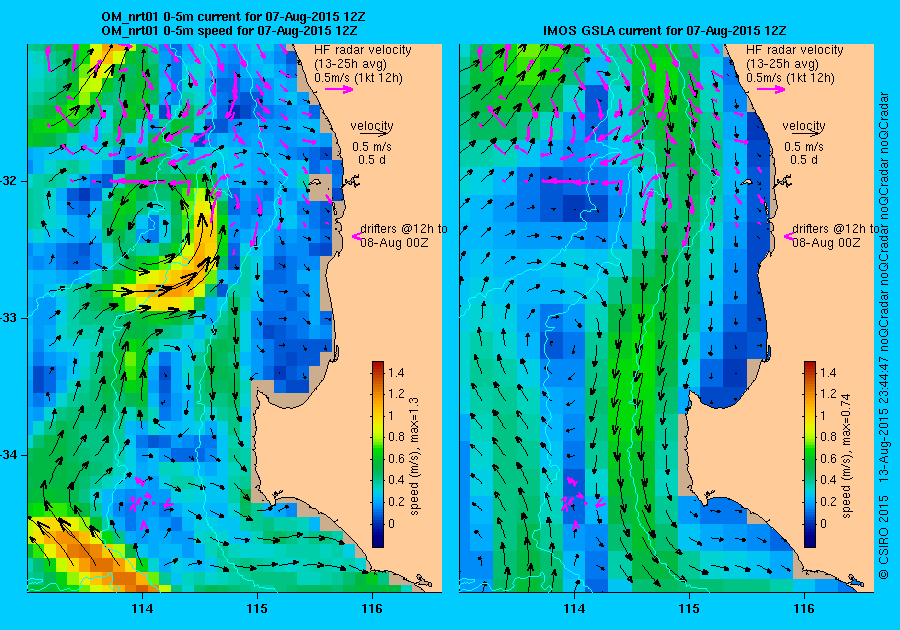Click '116' longitude label under OM_nrt01 map
This screenshot has width=900, height=630.
[372, 609]
